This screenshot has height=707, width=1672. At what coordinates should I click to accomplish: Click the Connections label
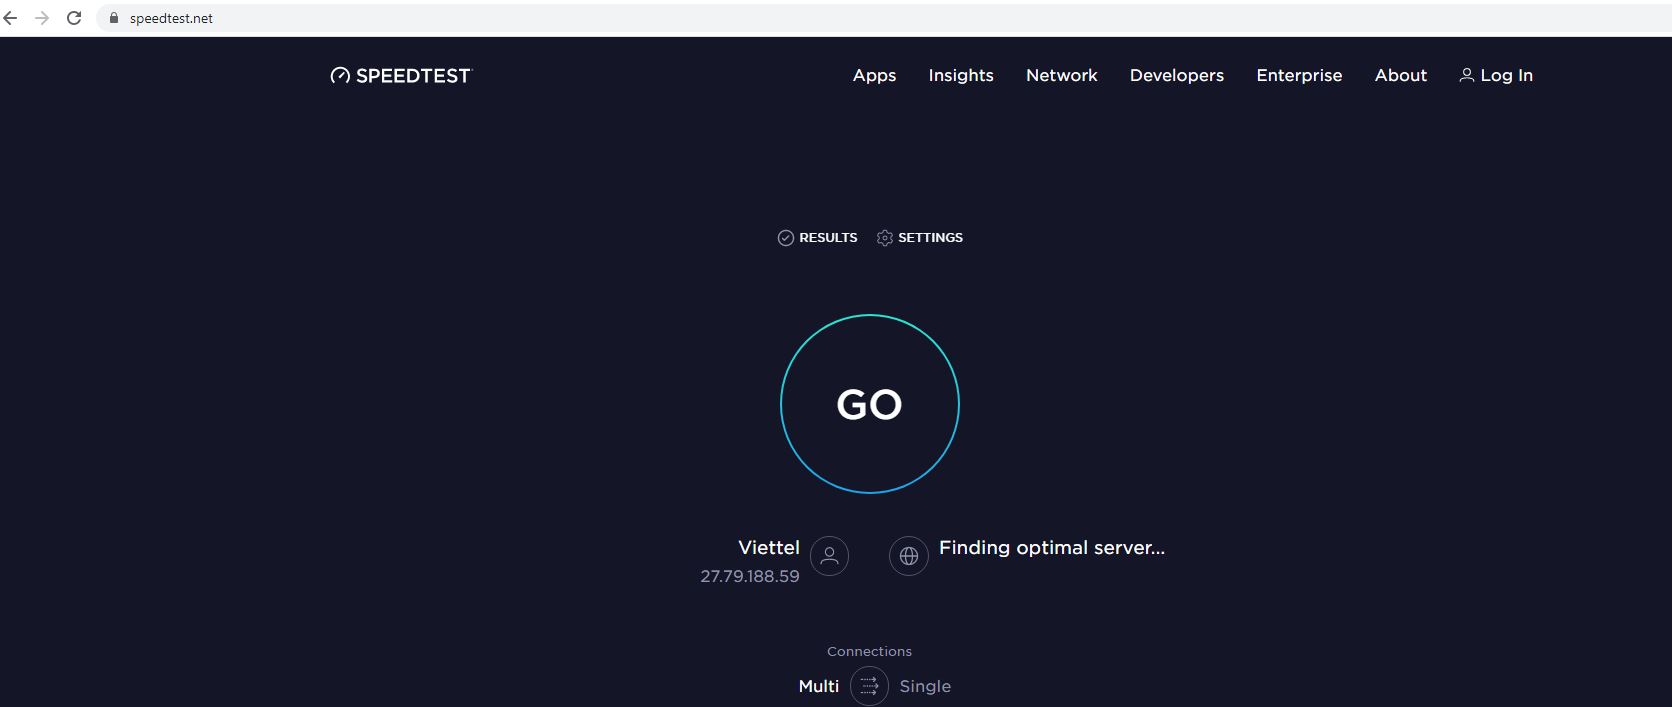[x=870, y=651]
